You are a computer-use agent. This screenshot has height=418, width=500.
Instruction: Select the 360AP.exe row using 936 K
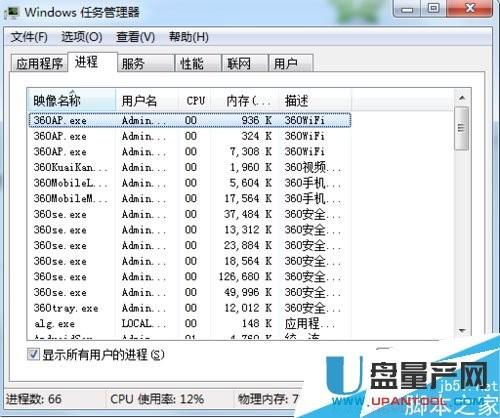coord(190,120)
